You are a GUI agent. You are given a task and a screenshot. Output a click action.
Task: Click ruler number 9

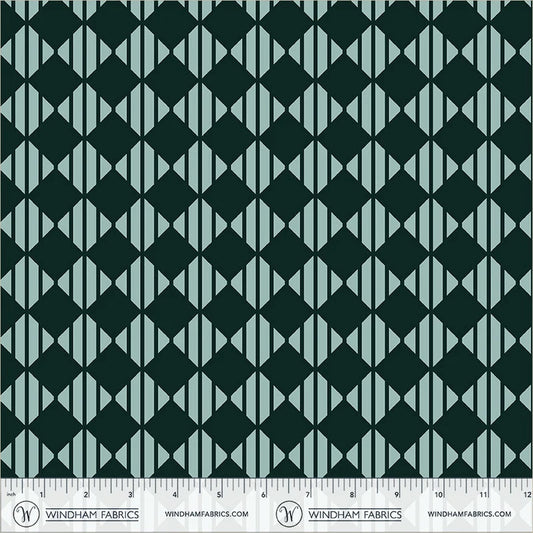396,495
